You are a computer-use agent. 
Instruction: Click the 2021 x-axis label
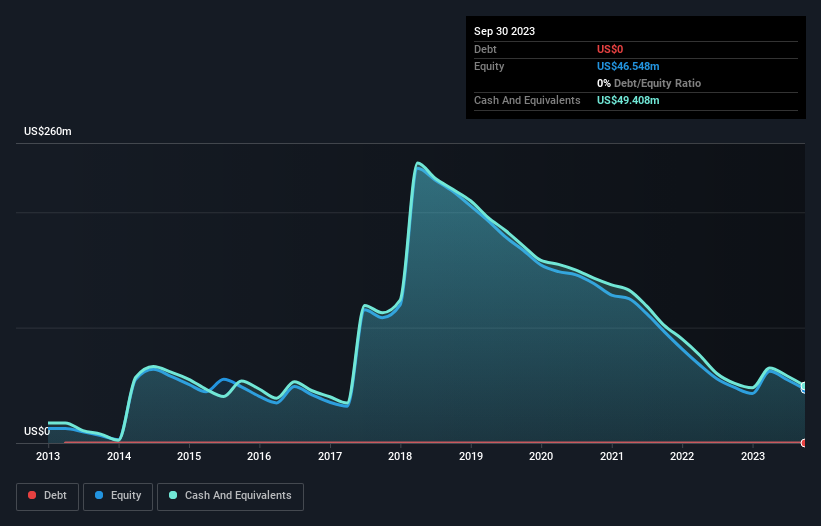(x=612, y=456)
